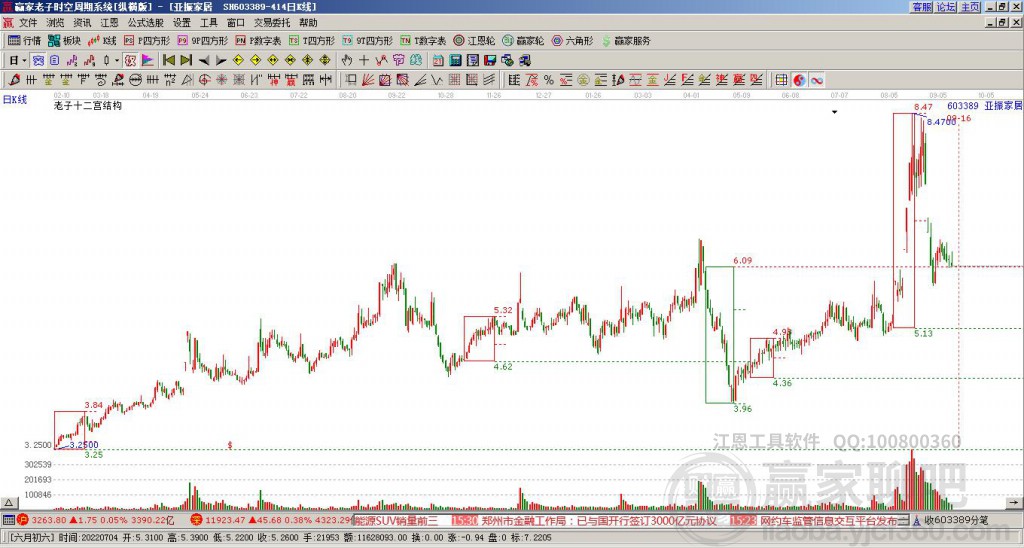The width and height of the screenshot is (1024, 548).
Task: Click the 收603389分笔 status entry
Action: coord(956,521)
